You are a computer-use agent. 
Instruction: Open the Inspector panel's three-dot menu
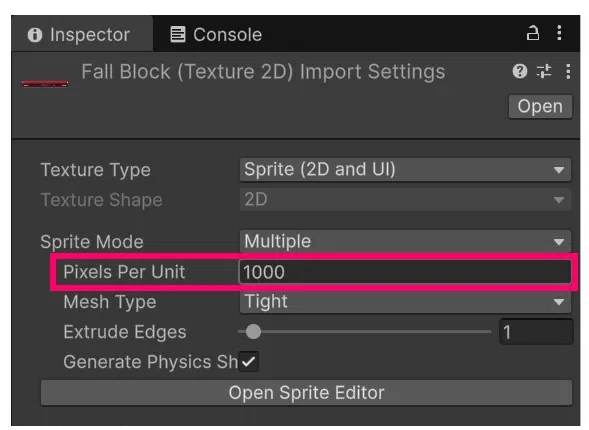click(x=559, y=33)
